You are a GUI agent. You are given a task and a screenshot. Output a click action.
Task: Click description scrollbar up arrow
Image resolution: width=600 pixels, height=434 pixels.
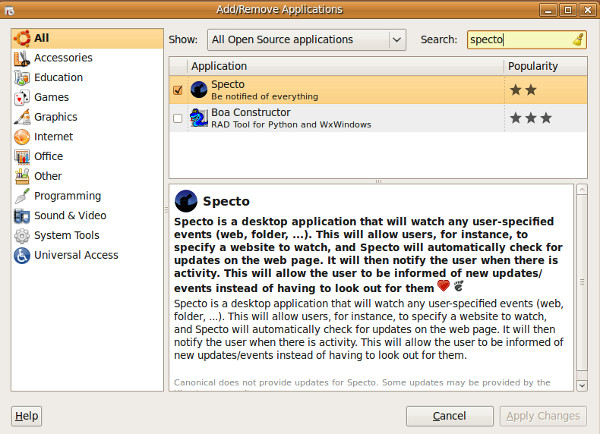(x=582, y=190)
